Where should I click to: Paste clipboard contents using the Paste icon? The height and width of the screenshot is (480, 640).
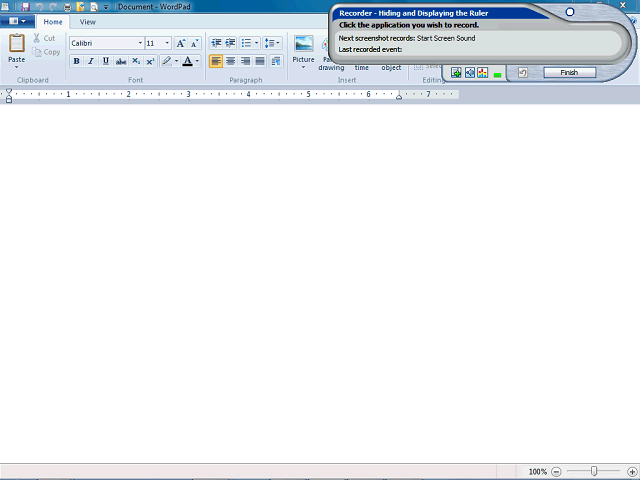[x=17, y=43]
